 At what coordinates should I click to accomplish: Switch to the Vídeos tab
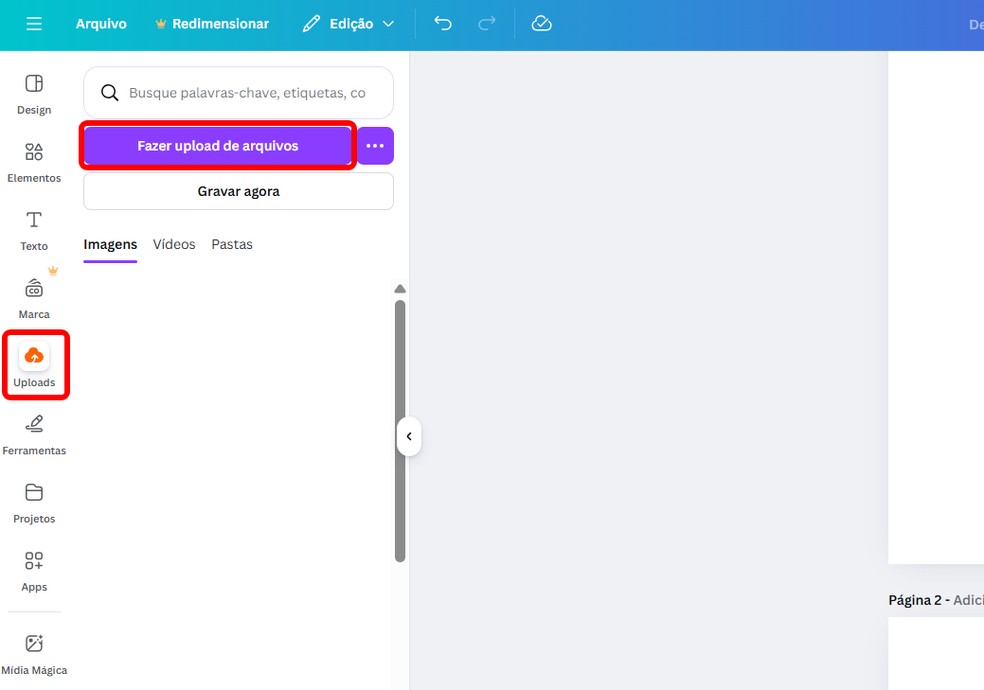point(174,245)
